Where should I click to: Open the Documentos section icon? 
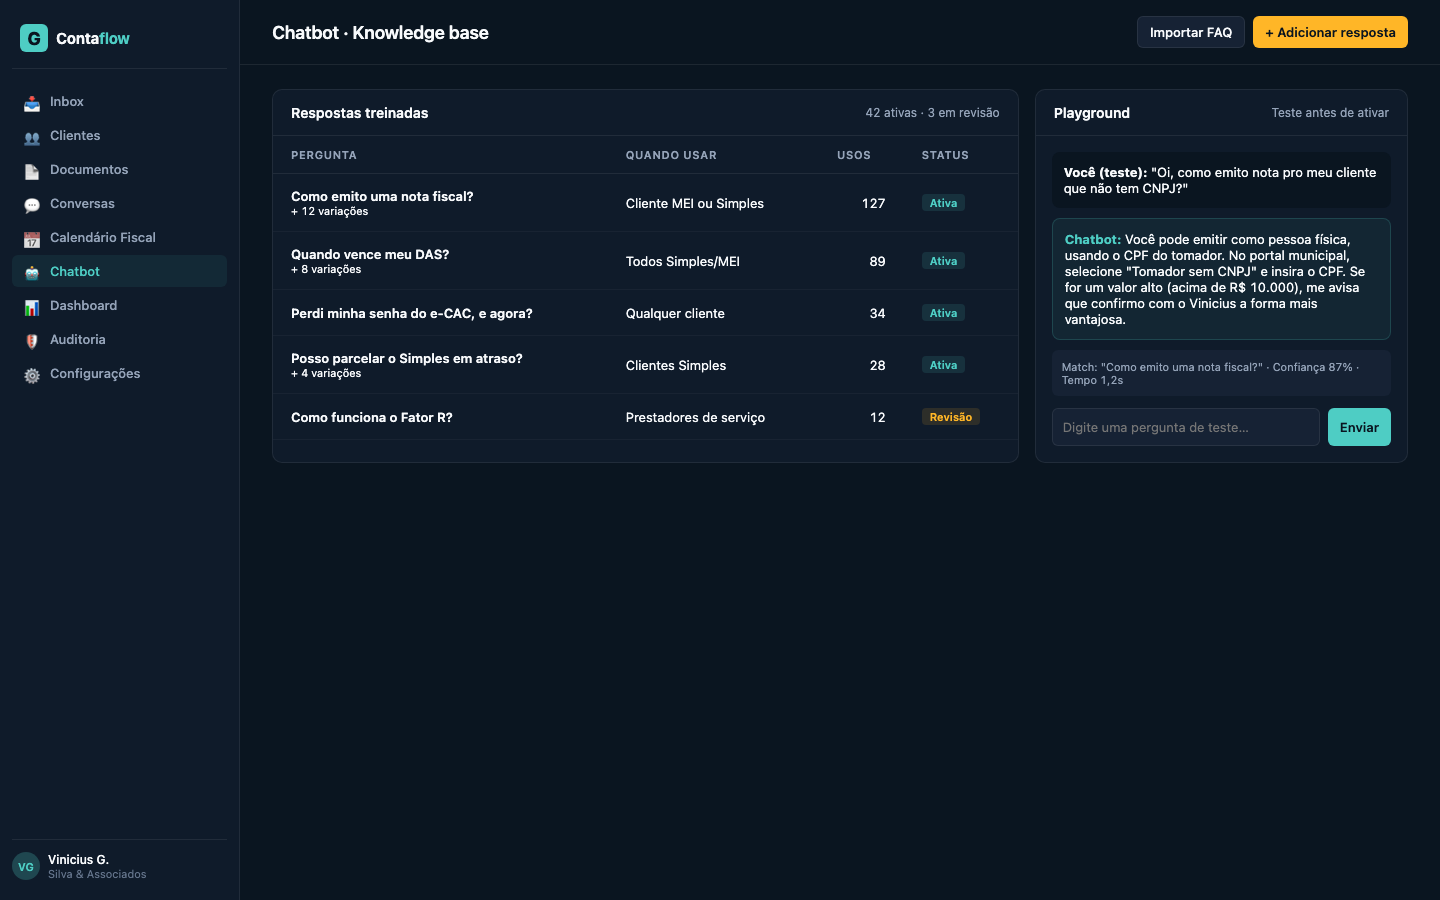click(x=31, y=169)
